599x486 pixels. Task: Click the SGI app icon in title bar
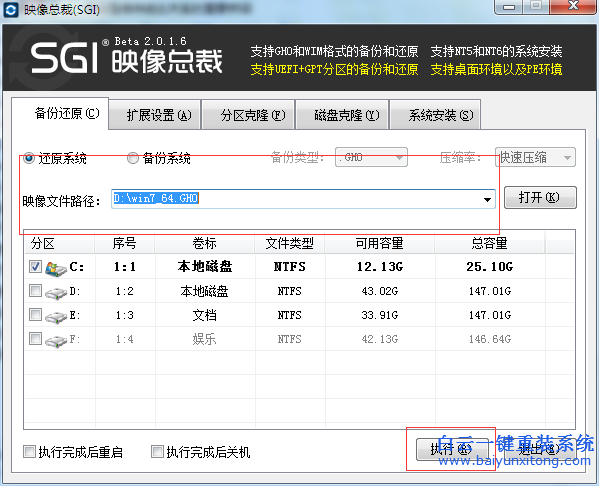(x=10, y=10)
